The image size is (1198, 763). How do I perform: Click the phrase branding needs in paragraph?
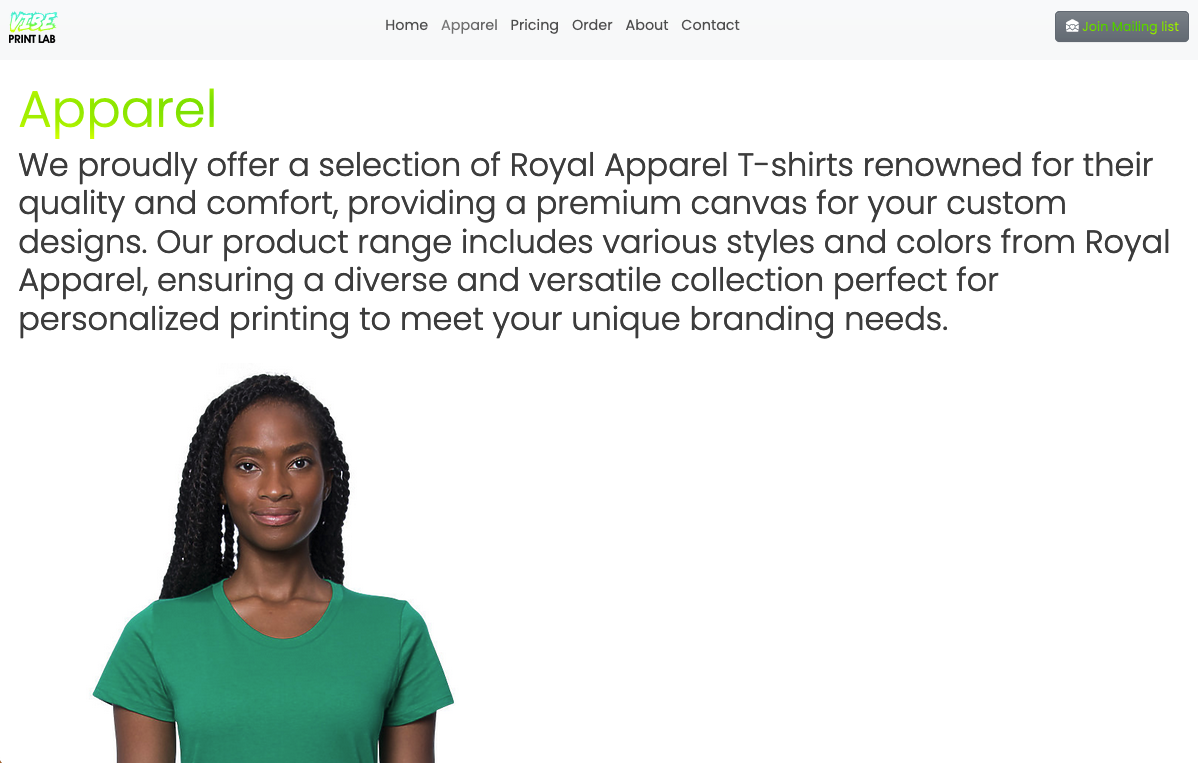(x=818, y=319)
